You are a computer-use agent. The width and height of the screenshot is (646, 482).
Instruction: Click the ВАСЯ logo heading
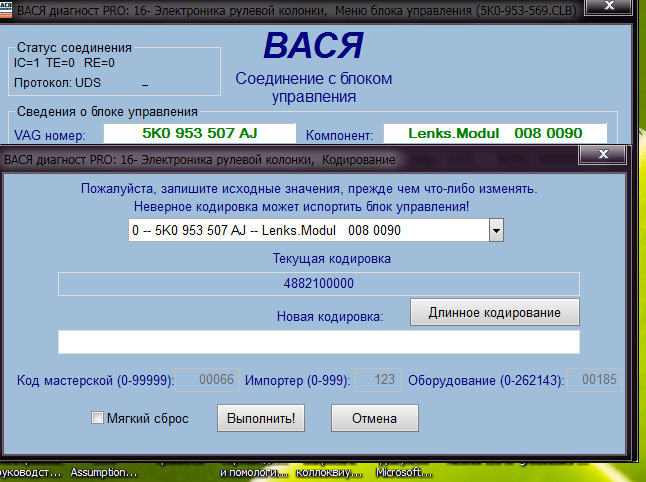314,45
